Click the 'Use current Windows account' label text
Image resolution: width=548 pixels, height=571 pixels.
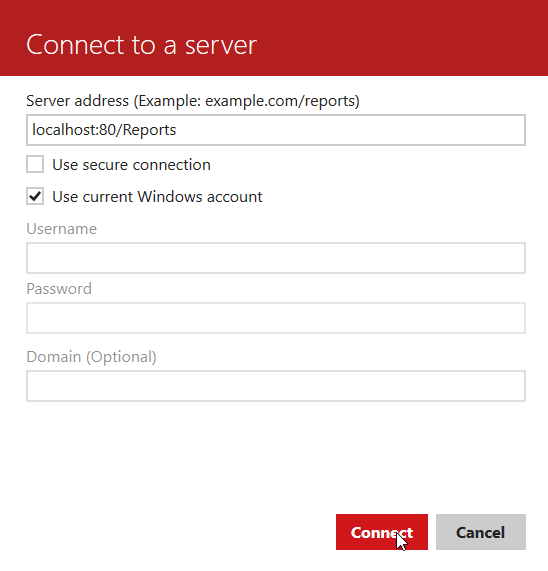click(157, 197)
